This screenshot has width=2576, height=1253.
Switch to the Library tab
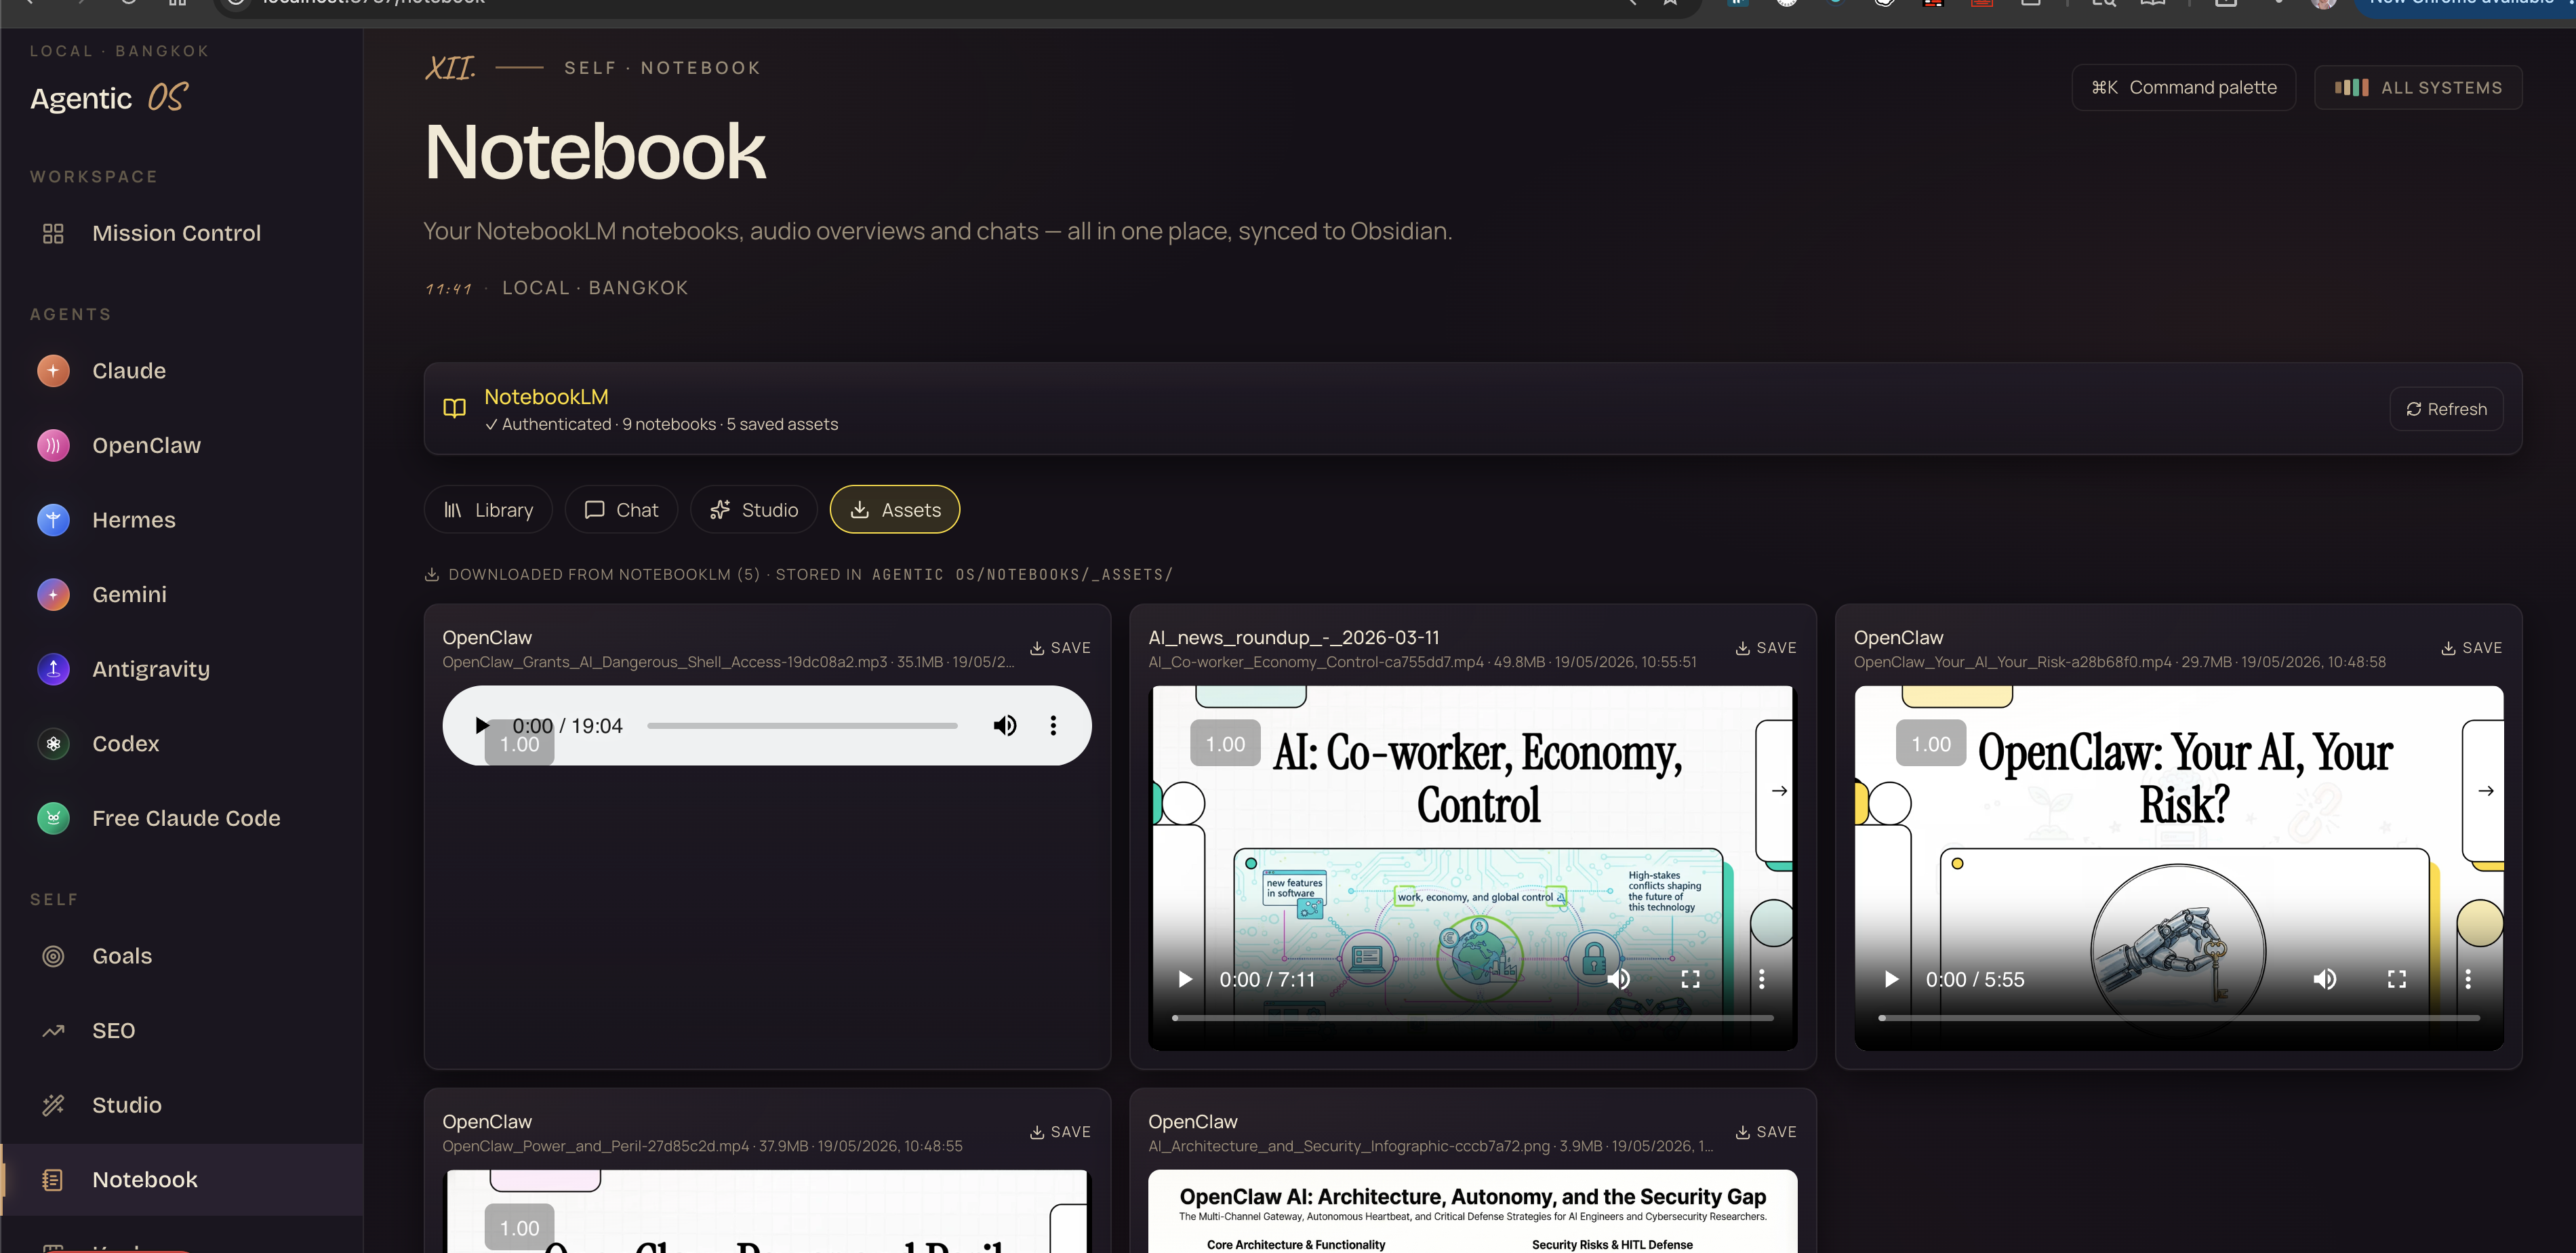click(488, 510)
